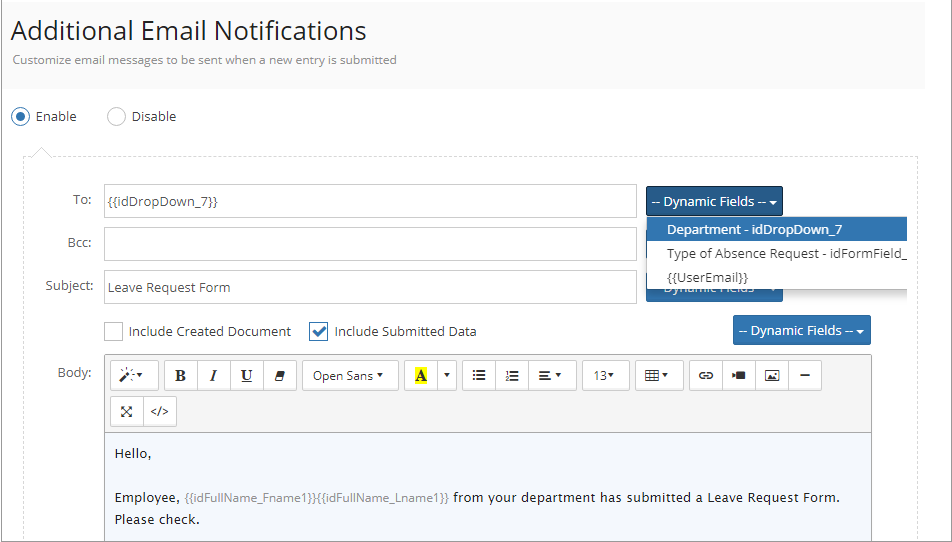Screen dimensions: 952x542
Task: Click the eraser remove-format icon
Action: [x=280, y=375]
